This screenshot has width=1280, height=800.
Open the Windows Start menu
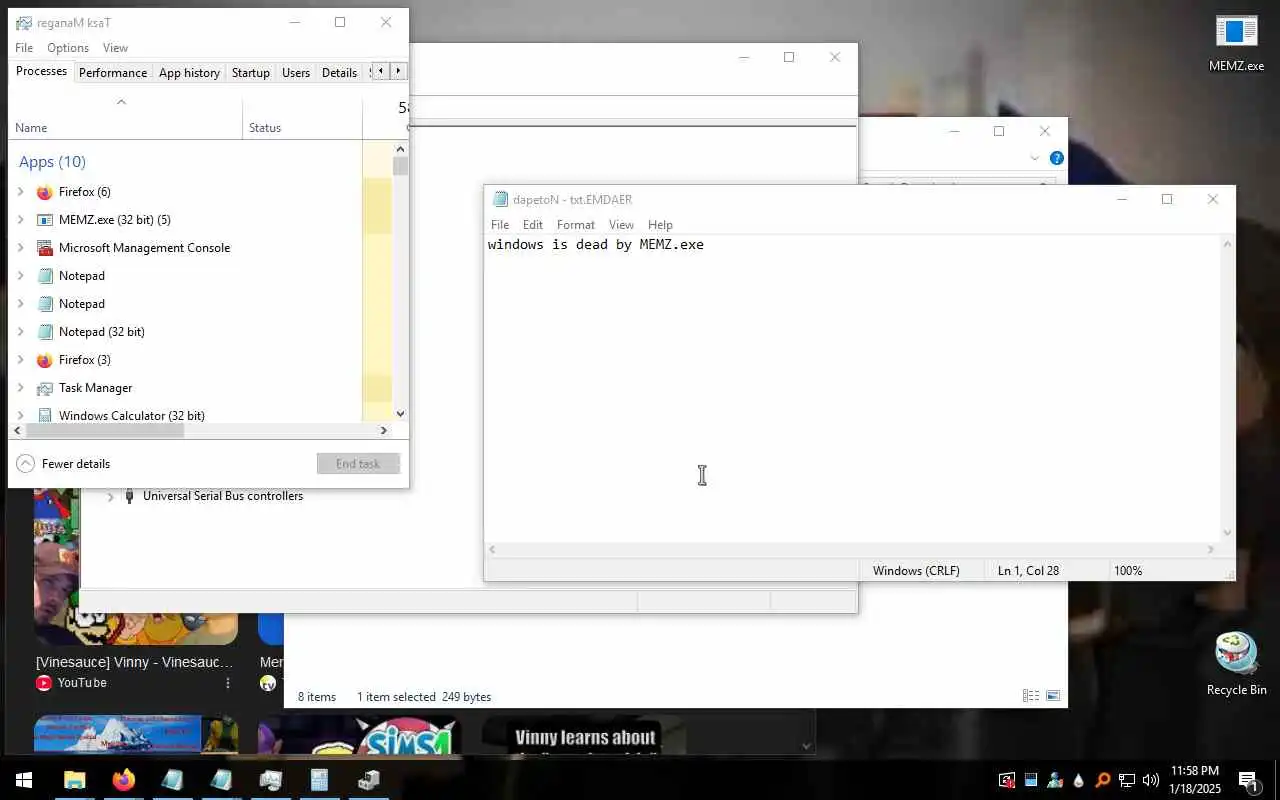pos(24,780)
